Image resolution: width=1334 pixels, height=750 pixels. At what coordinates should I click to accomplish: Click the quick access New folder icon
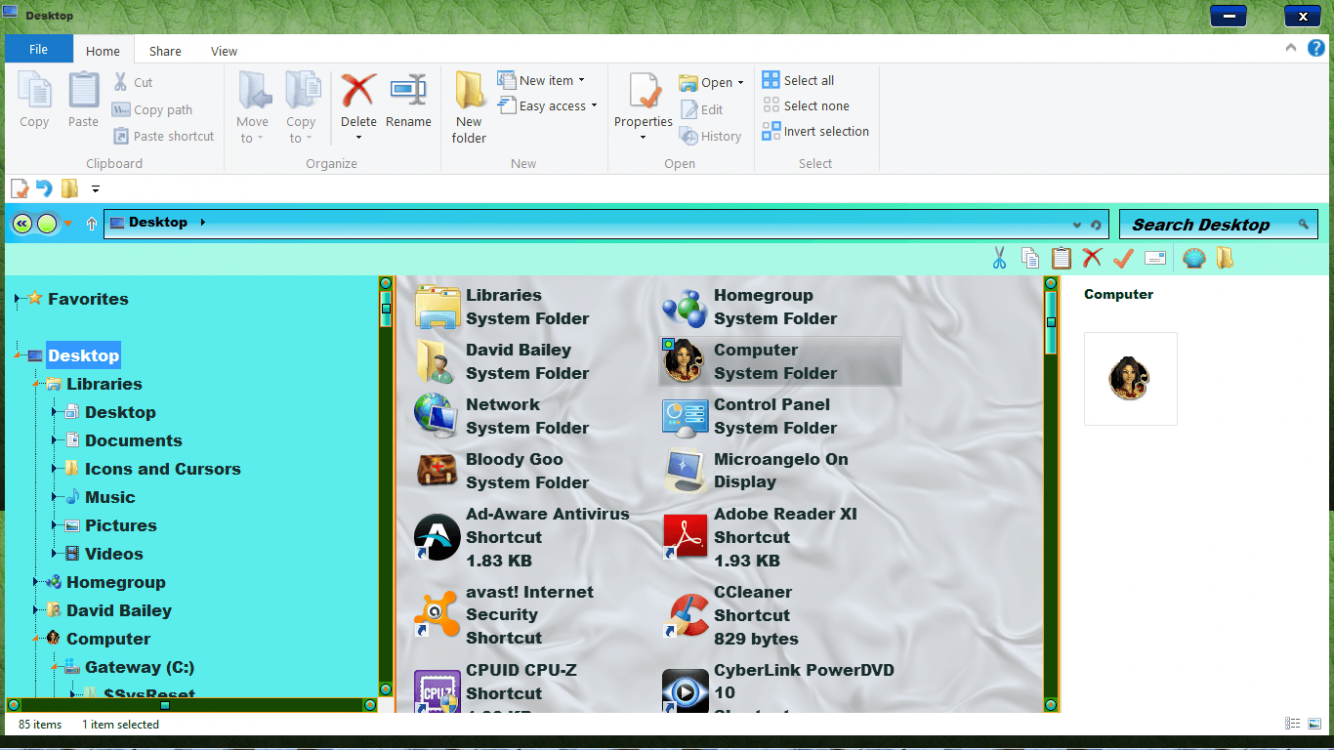[69, 188]
